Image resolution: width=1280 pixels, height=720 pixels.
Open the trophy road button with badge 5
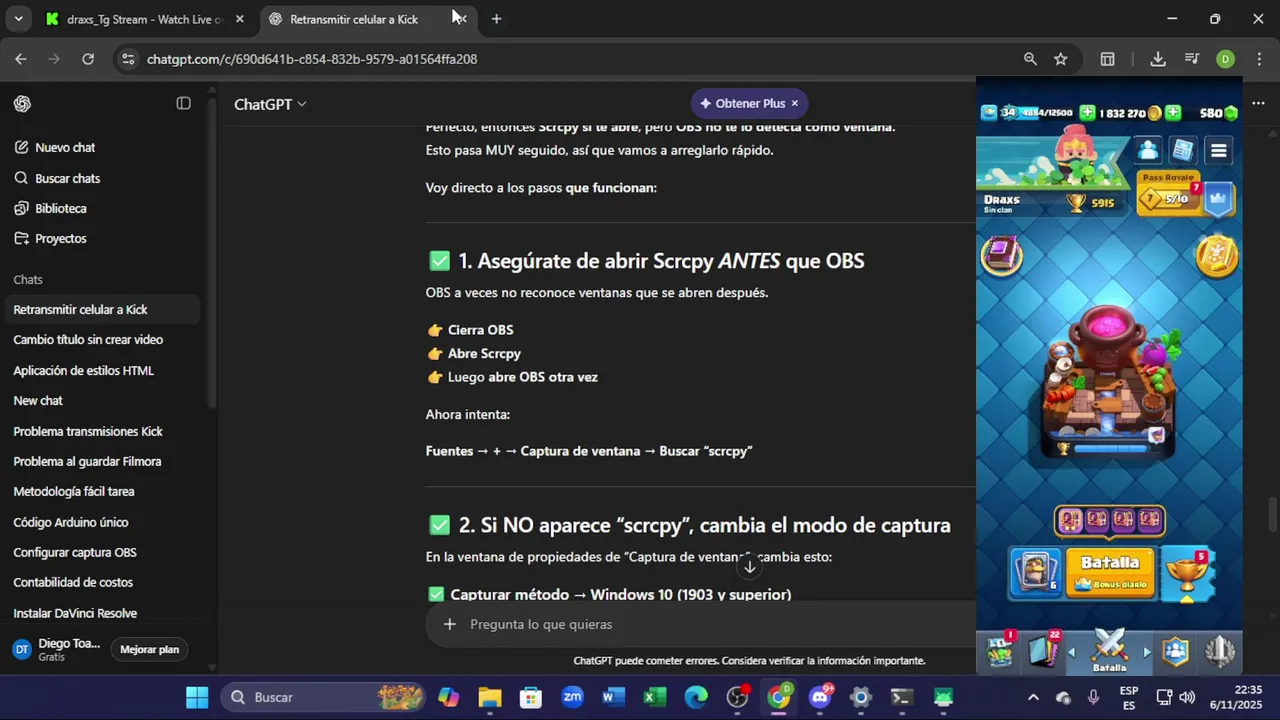[x=1187, y=573]
